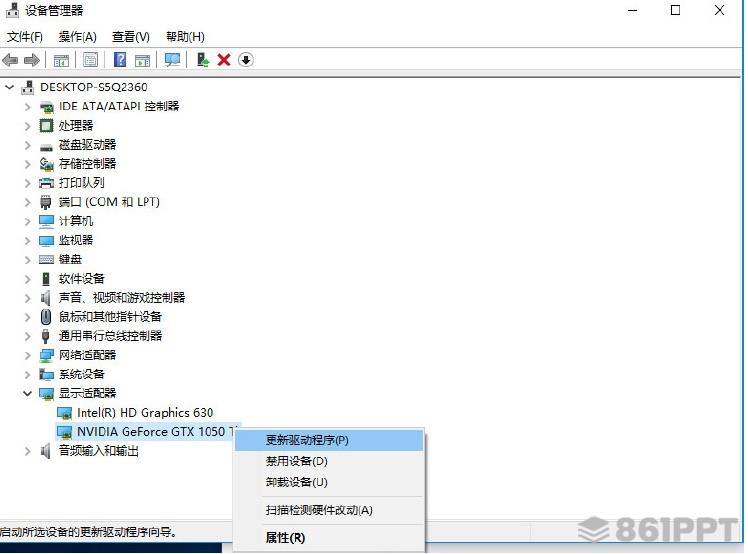
Task: Click the Intel(R) HD Graphics 630 adapter icon
Action: click(64, 413)
